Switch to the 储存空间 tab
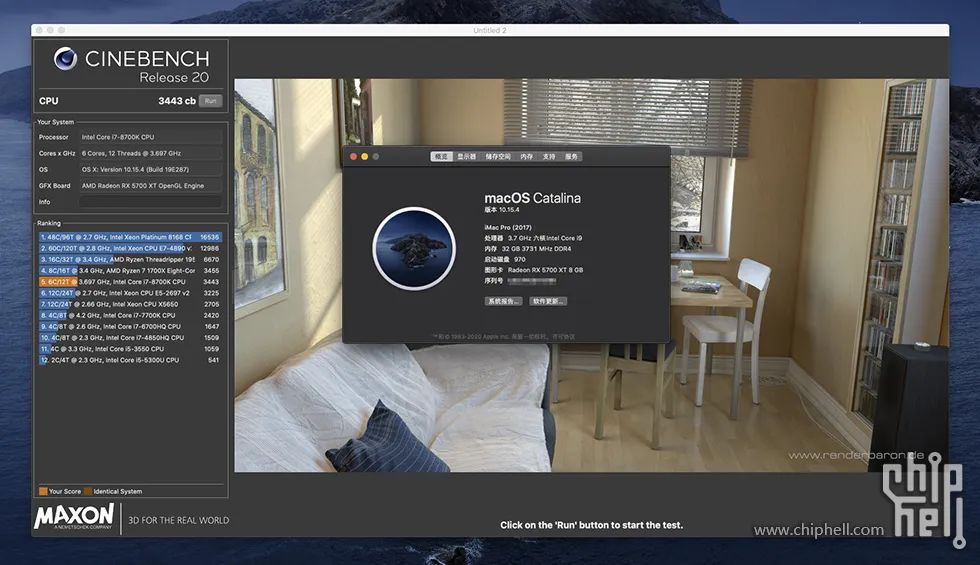 click(x=498, y=156)
